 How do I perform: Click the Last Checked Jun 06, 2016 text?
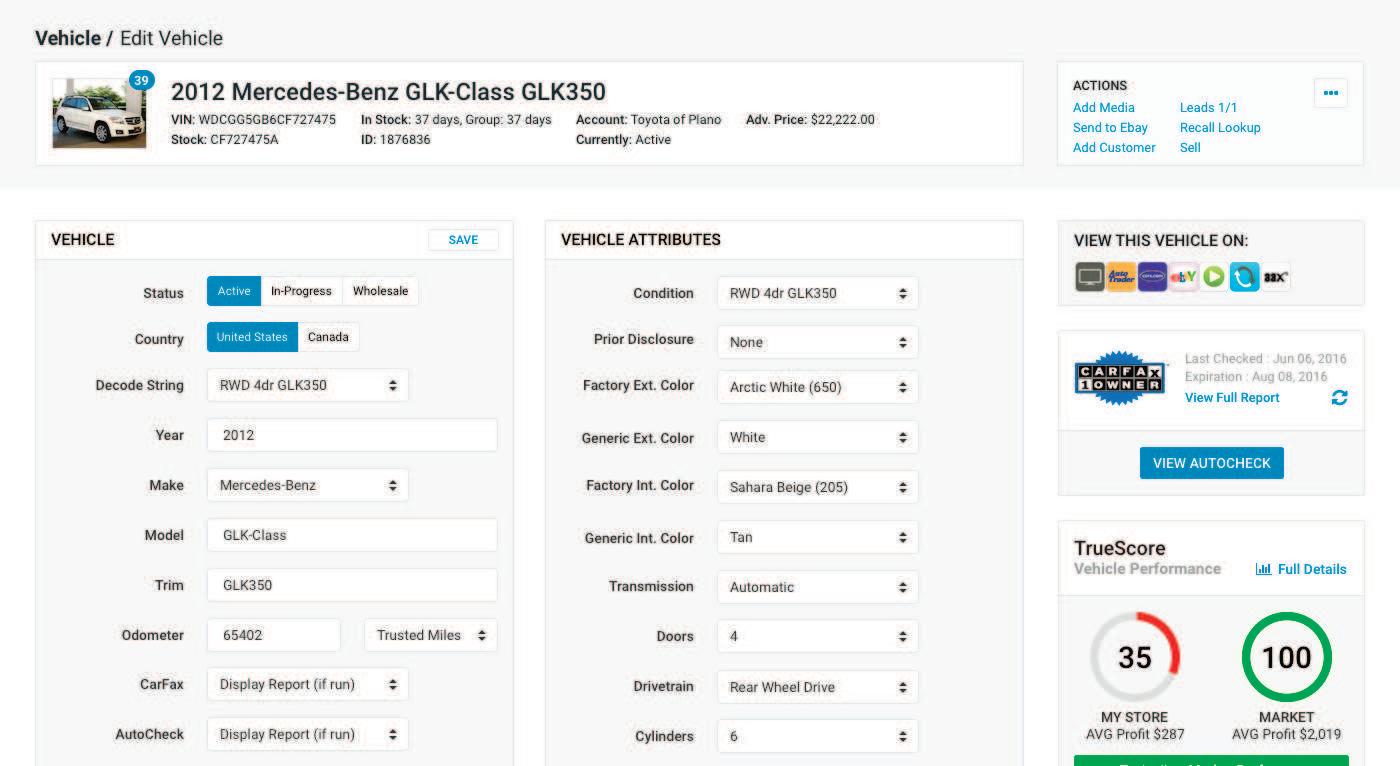pos(1266,358)
